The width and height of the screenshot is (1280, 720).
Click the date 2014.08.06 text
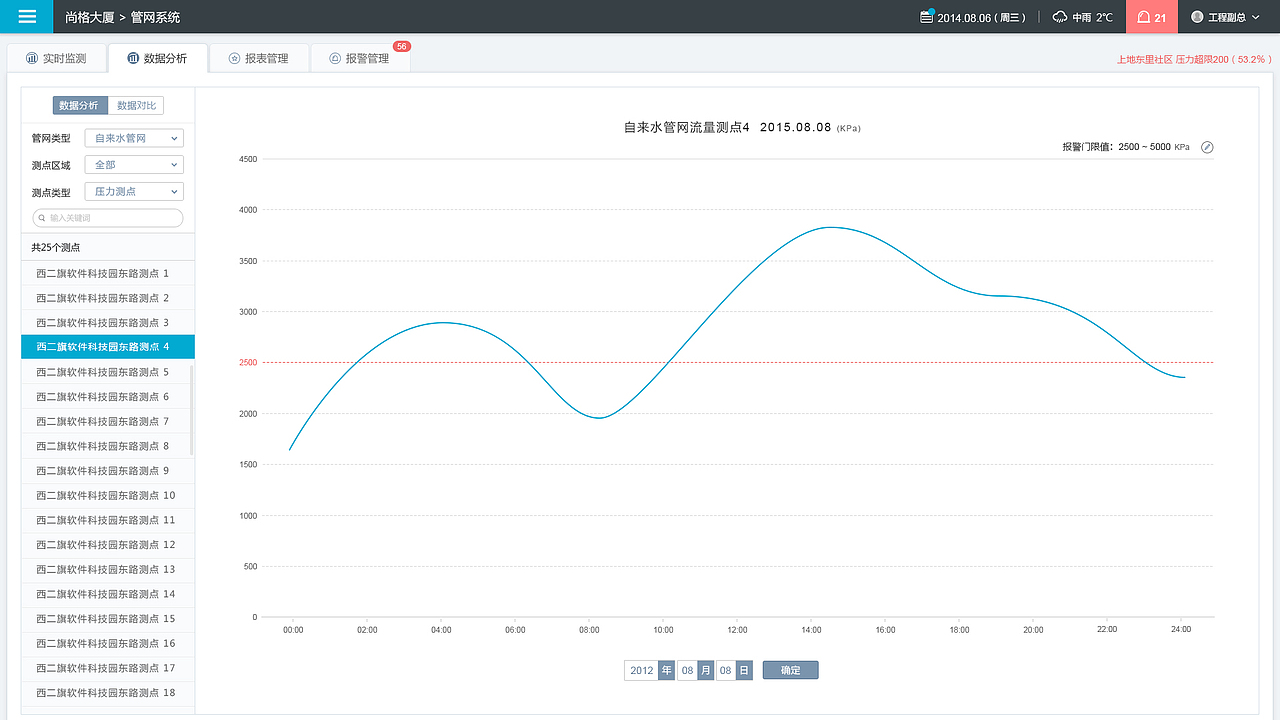pos(964,18)
